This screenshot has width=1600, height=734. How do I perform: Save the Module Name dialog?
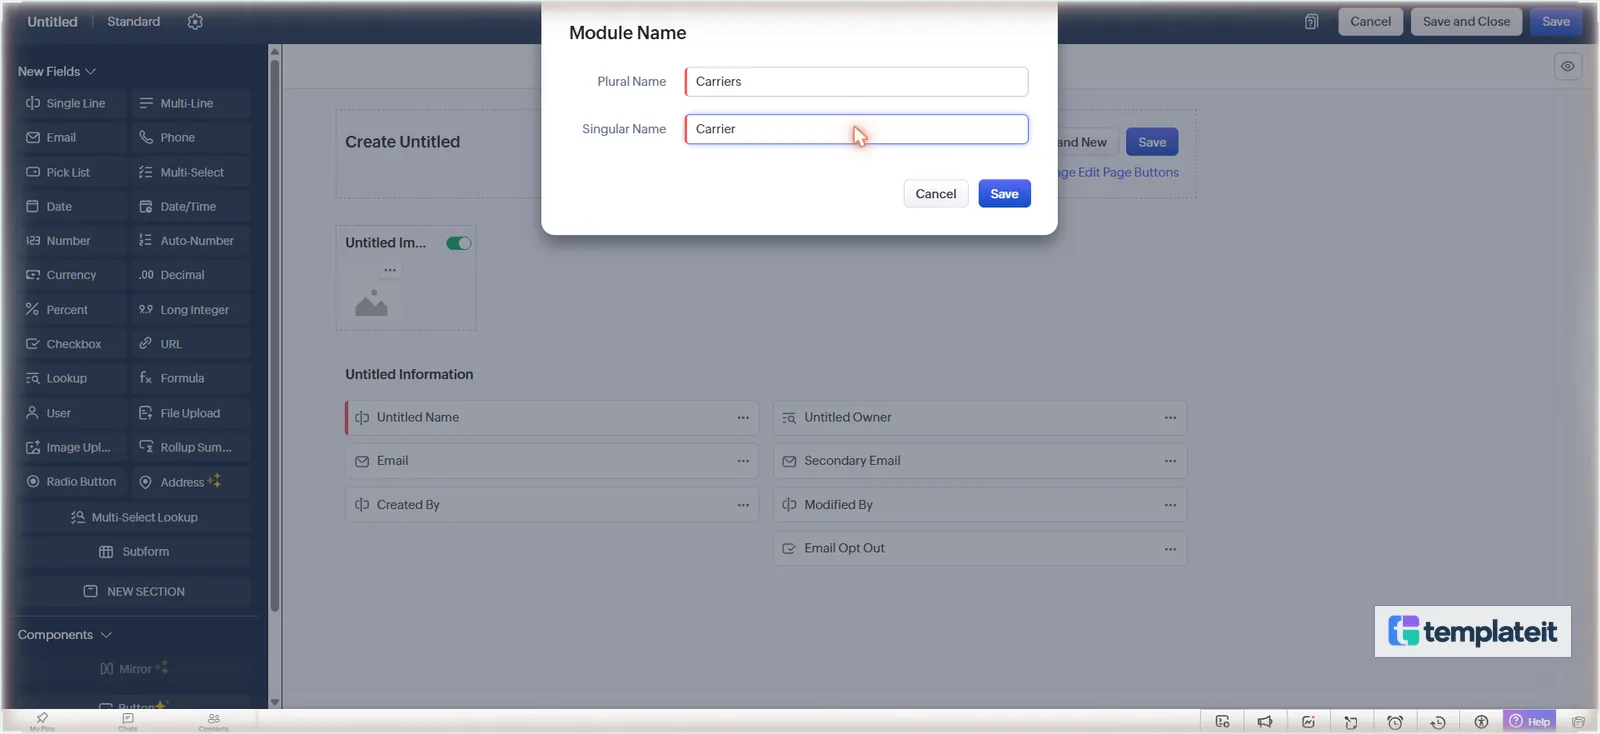[1004, 194]
